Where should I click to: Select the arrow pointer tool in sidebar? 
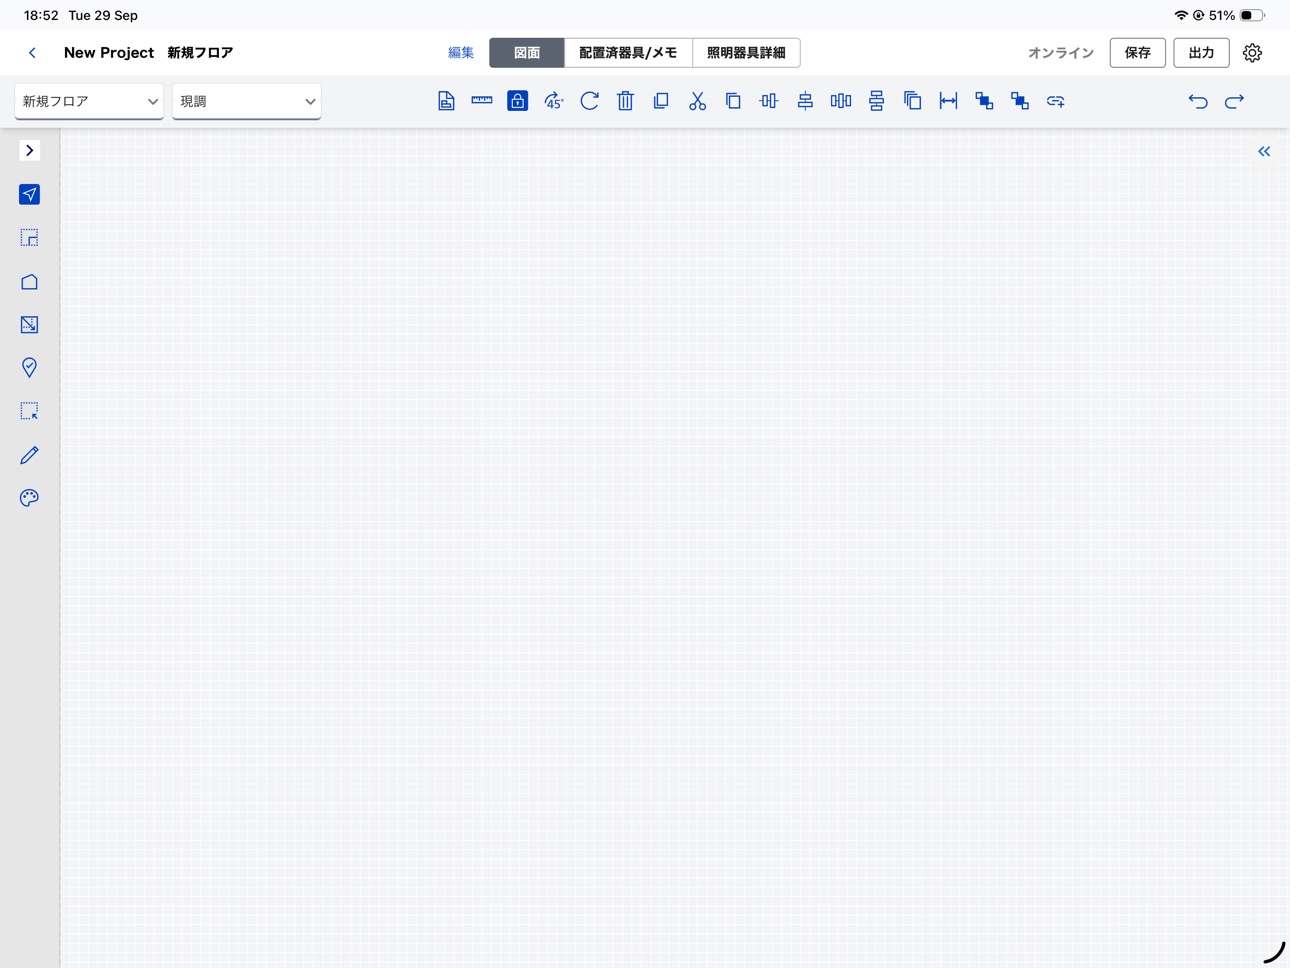(29, 194)
